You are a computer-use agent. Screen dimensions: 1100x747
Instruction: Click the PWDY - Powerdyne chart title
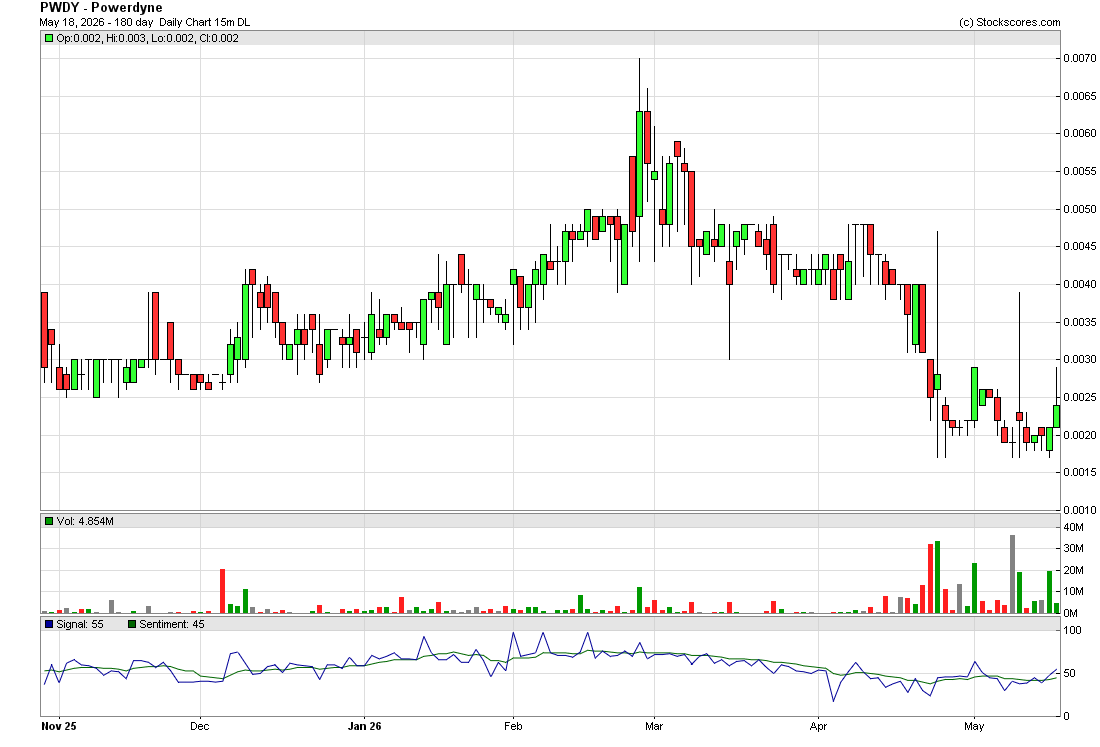(x=101, y=8)
